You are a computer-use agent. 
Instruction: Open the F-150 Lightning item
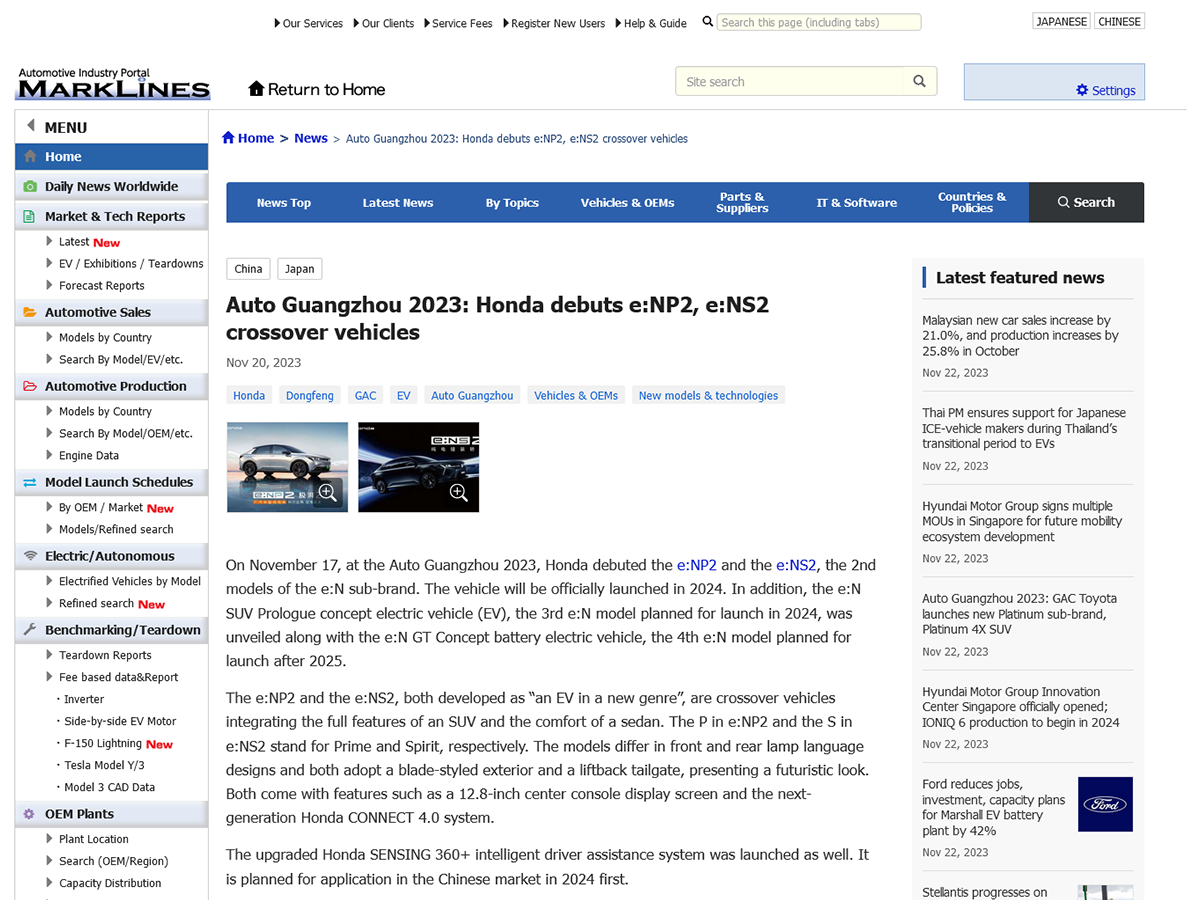tap(103, 744)
